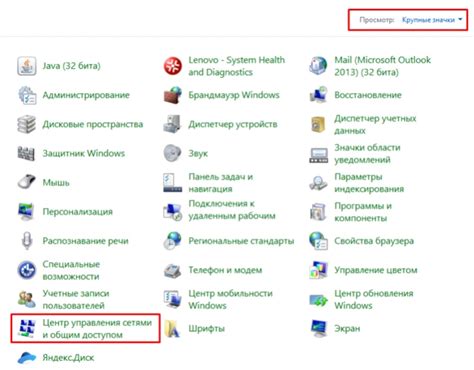This screenshot has width=474, height=370.
Task: Open the Параметры индексирования icon
Action: point(318,183)
